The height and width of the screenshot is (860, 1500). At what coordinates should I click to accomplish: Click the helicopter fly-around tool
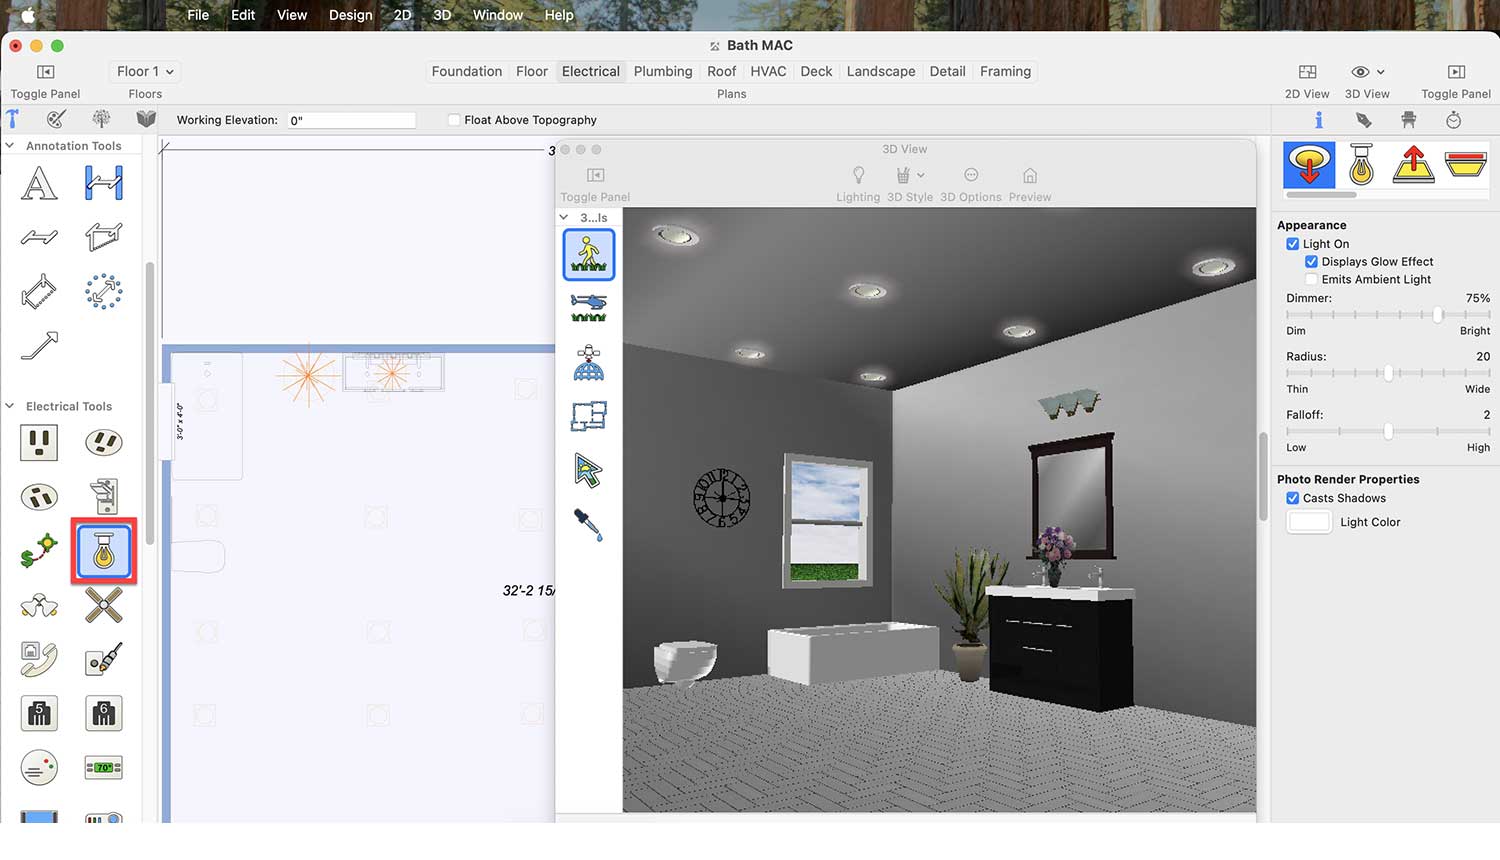pyautogui.click(x=588, y=308)
